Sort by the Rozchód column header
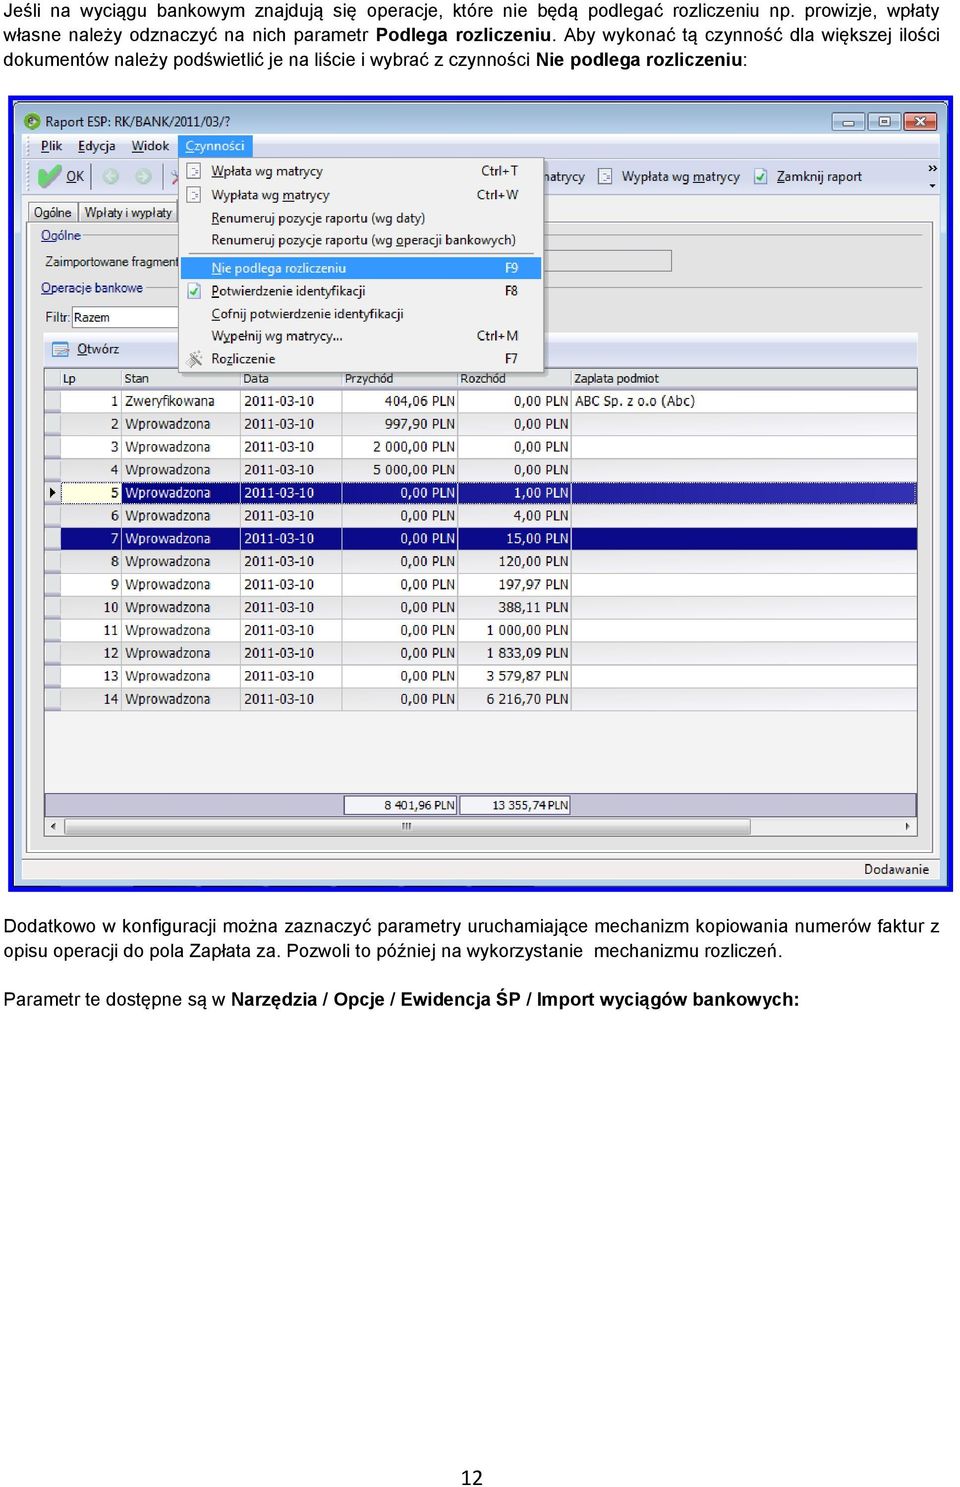The image size is (960, 1487). click(x=514, y=379)
